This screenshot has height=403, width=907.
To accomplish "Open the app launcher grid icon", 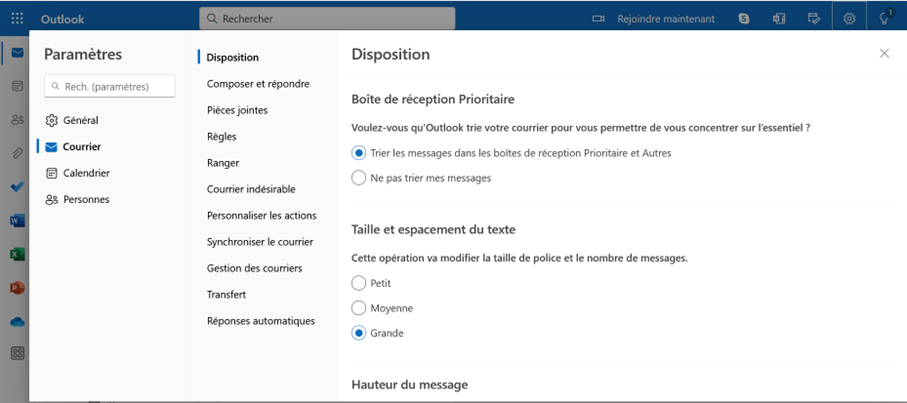I will pos(17,19).
